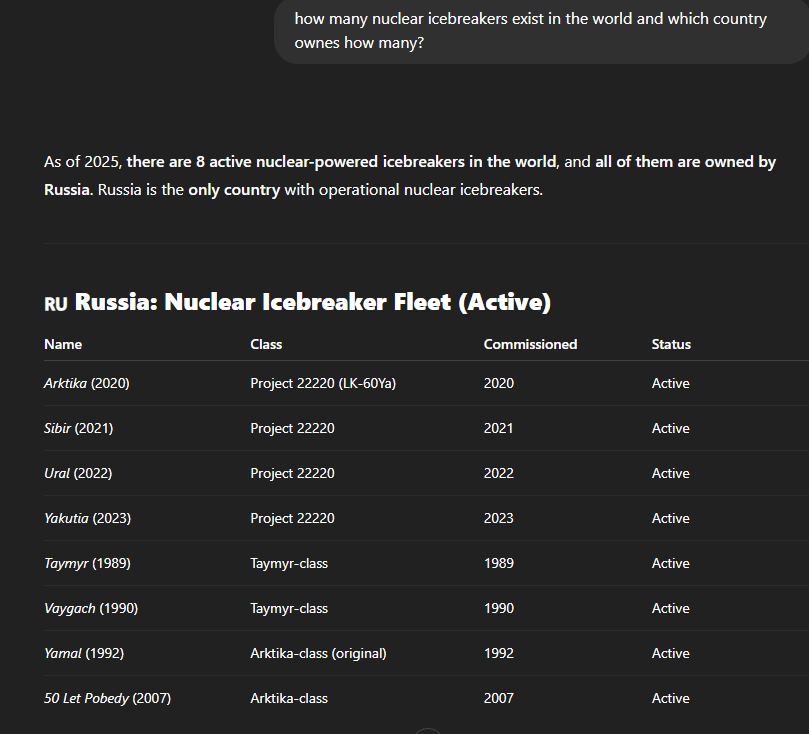Click 'Active' status in the Vaygach row

[671, 608]
